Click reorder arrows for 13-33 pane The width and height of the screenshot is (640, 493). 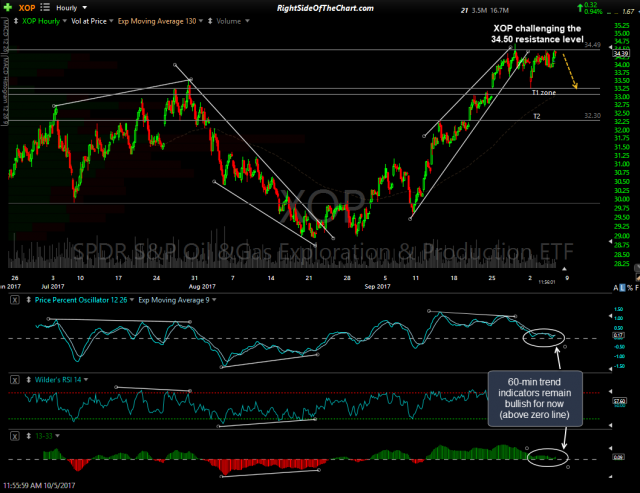[x=29, y=436]
